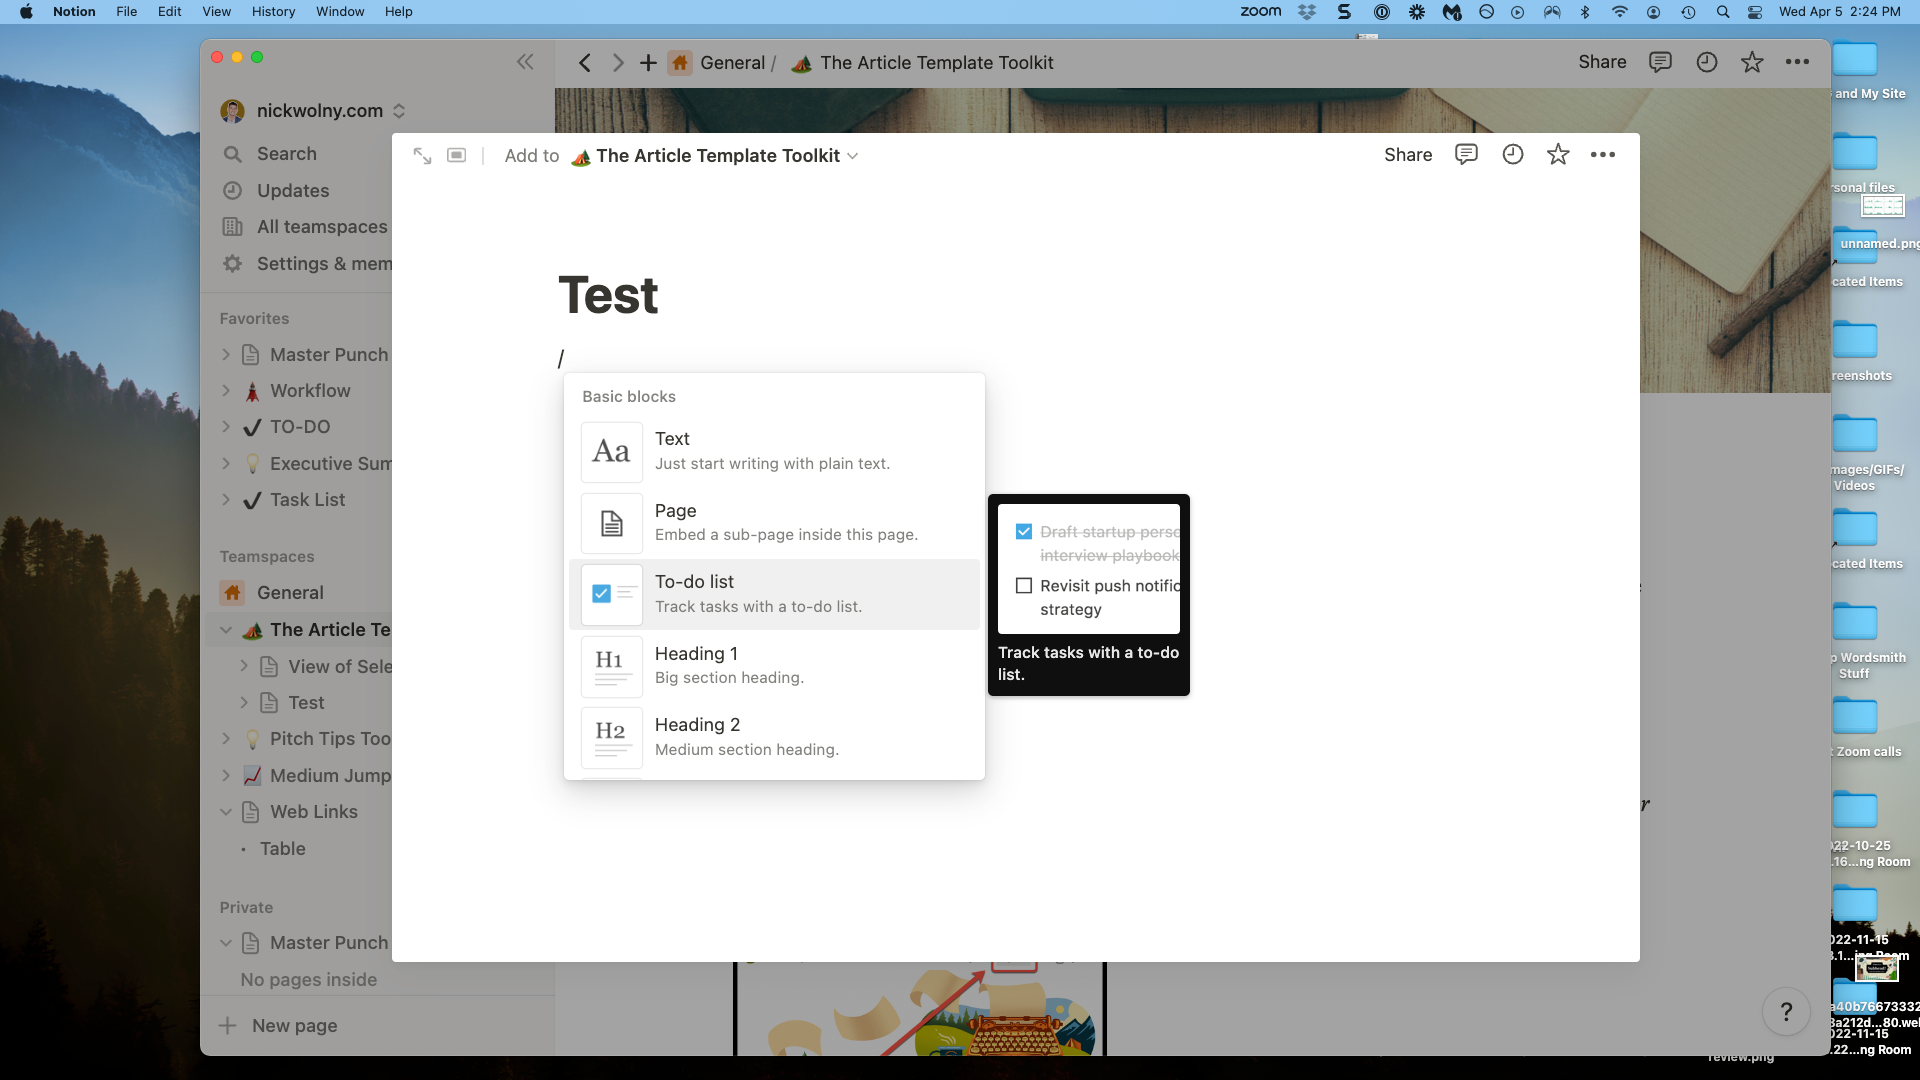Switch workspace via nickwolny.com selector
This screenshot has width=1920, height=1080.
pyautogui.click(x=319, y=111)
